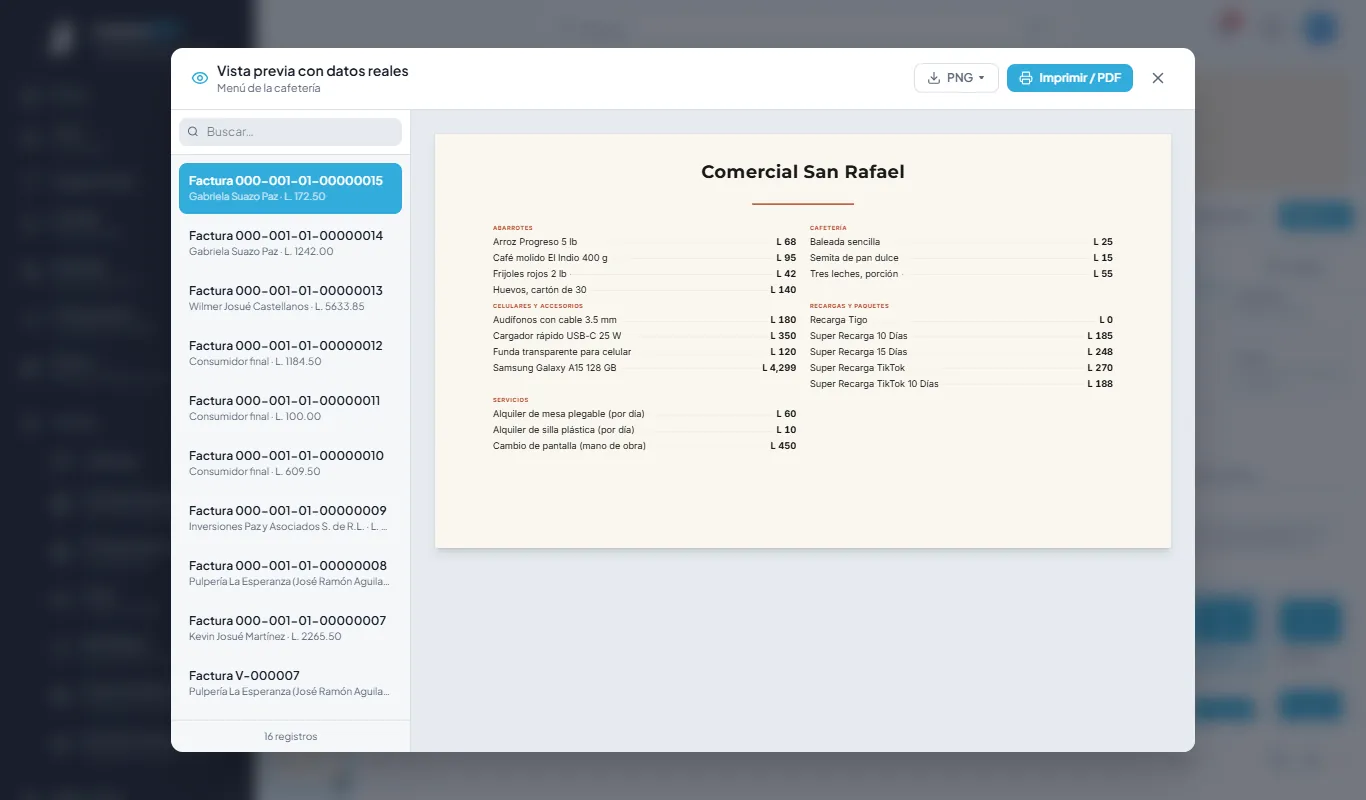Open the PNG download format dropdown
Image resolution: width=1366 pixels, height=800 pixels.
click(x=956, y=78)
